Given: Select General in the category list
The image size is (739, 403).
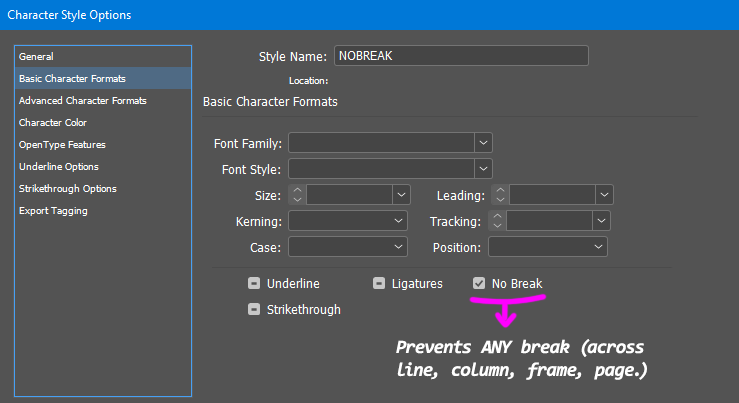Looking at the screenshot, I should click(37, 57).
